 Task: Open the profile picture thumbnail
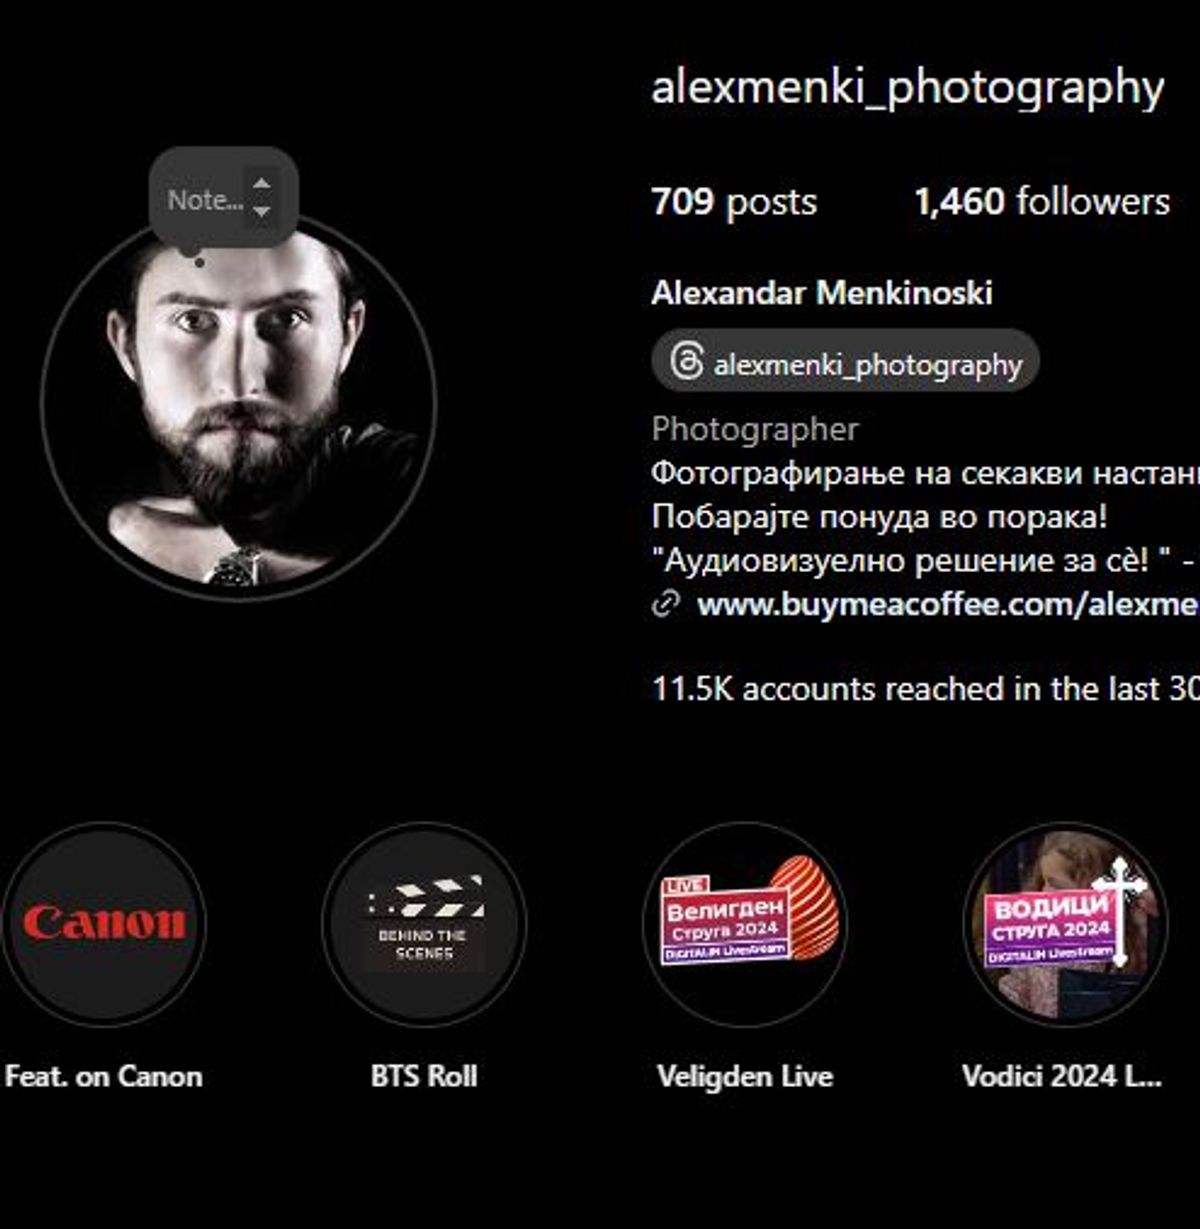click(238, 405)
